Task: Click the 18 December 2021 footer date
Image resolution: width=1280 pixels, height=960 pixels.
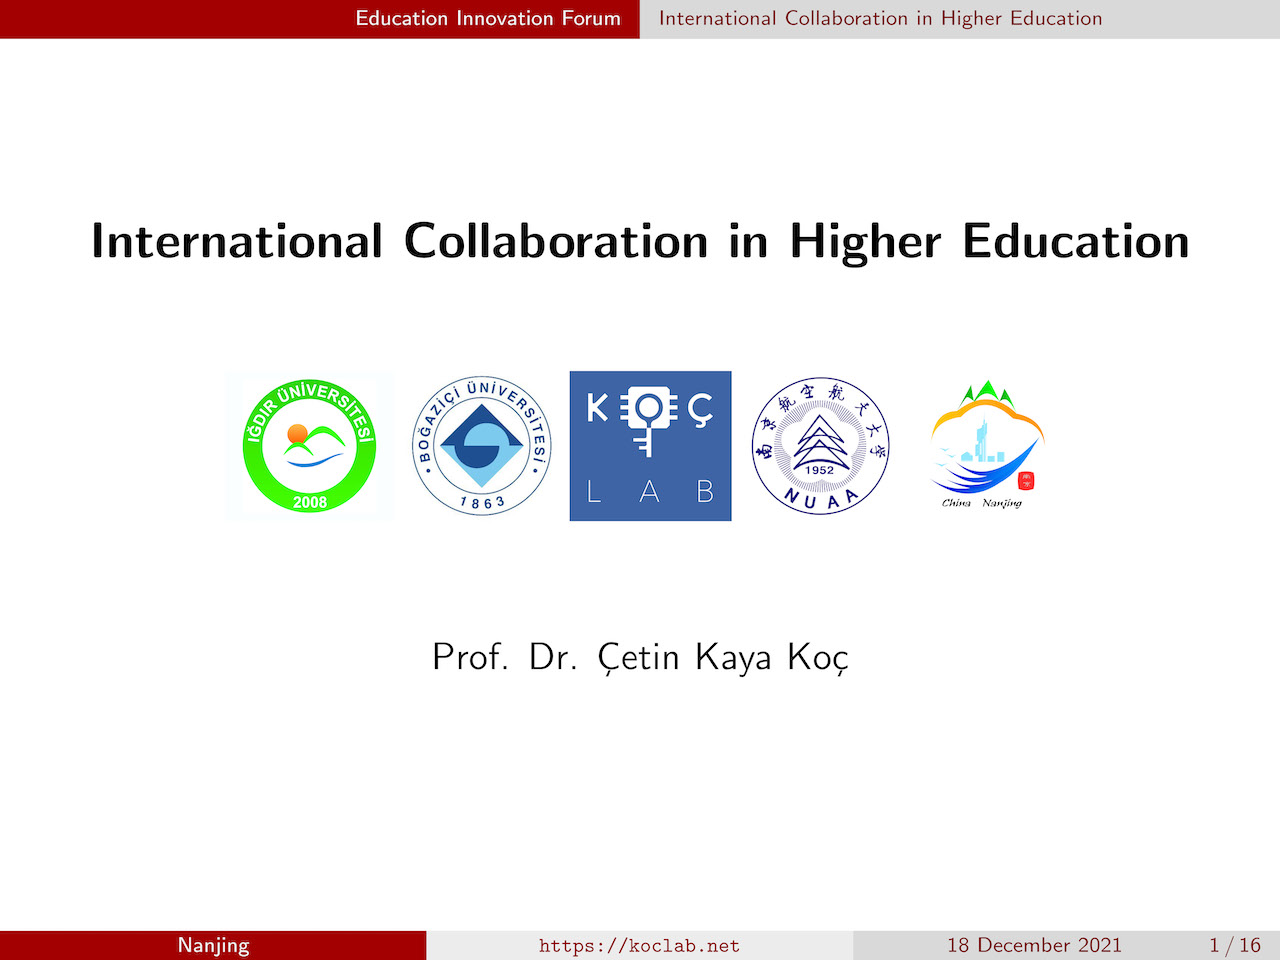Action: [x=1034, y=945]
